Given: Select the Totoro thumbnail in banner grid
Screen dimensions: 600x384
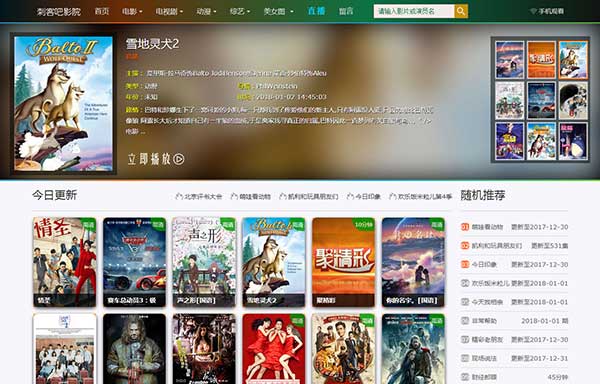Looking at the screenshot, I should click(573, 141).
